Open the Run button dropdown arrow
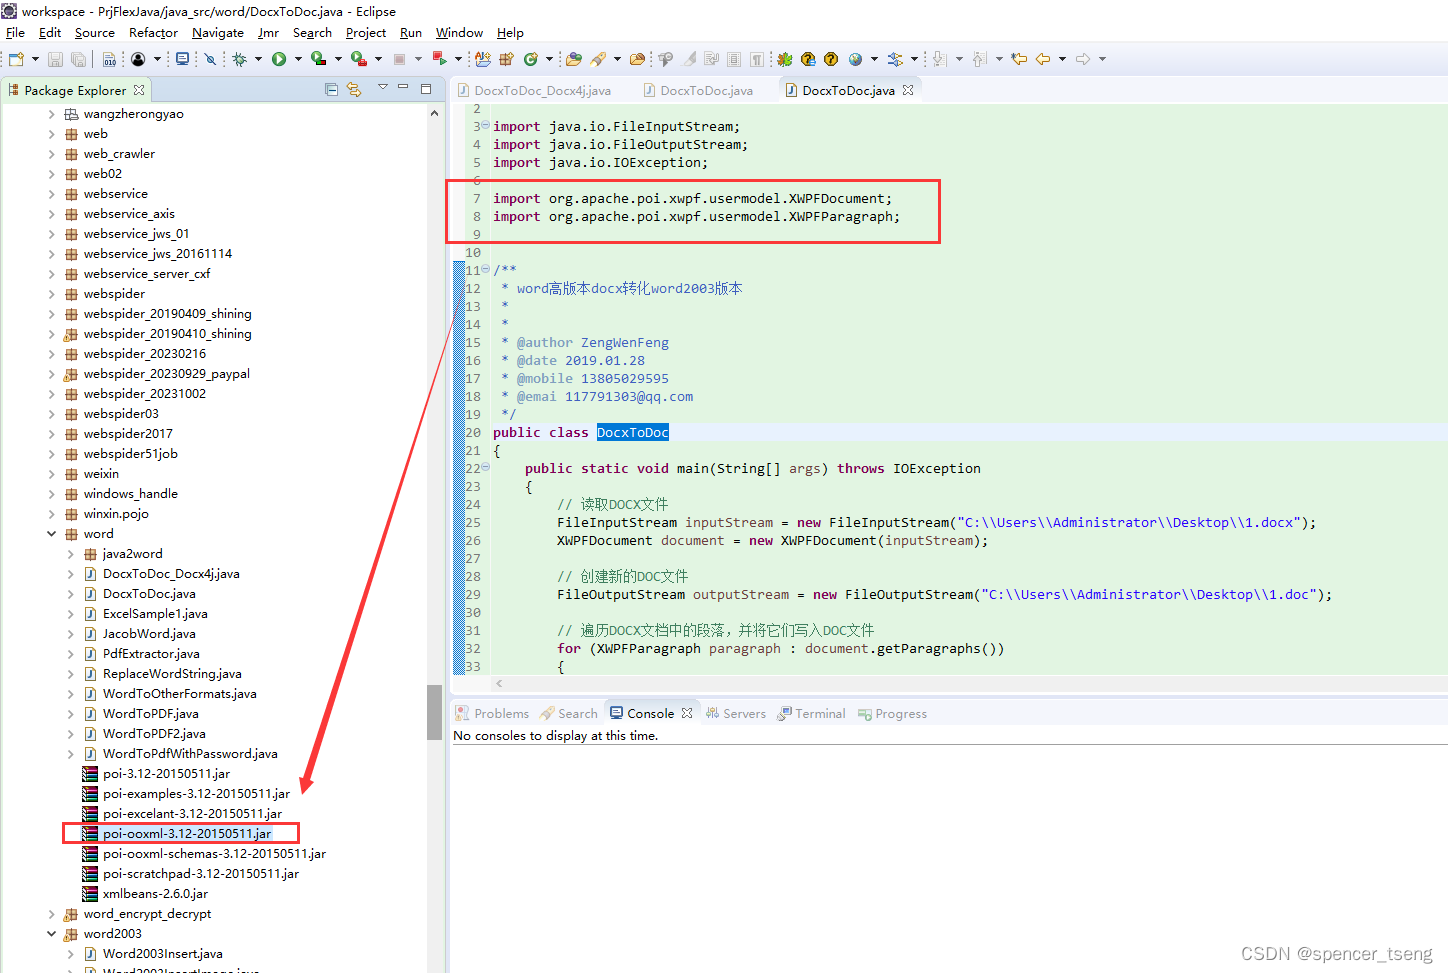 click(x=299, y=58)
